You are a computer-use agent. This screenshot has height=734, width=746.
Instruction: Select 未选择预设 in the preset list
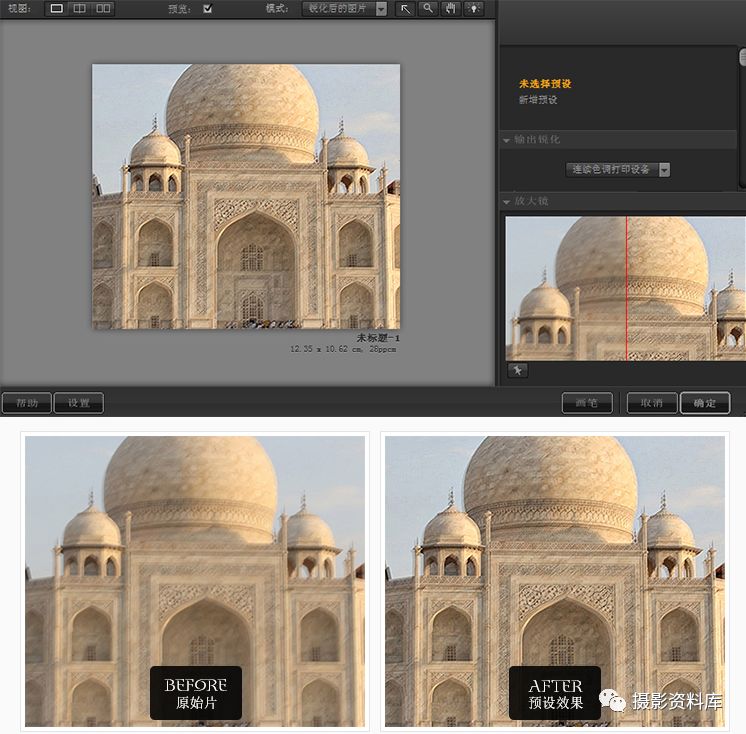(544, 84)
